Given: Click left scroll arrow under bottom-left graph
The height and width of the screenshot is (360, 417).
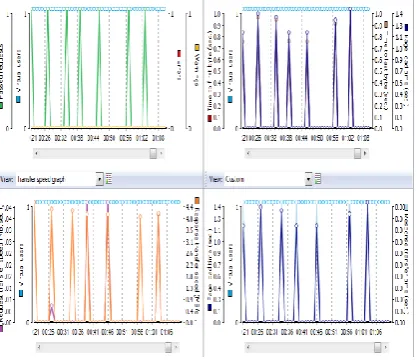Looking at the screenshot, I should click(39, 347).
